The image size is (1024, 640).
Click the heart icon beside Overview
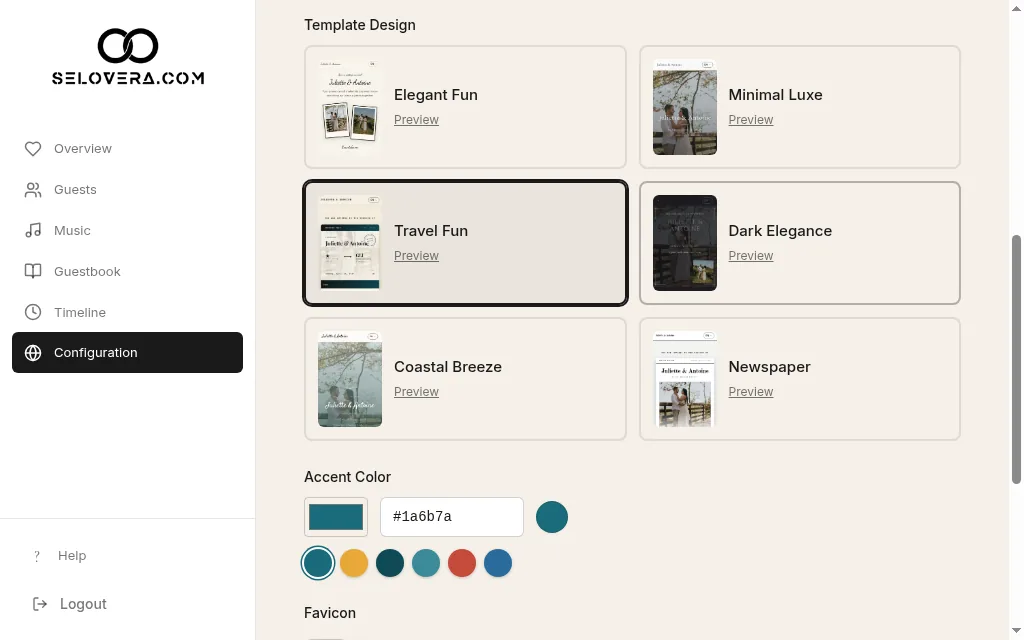(x=33, y=149)
